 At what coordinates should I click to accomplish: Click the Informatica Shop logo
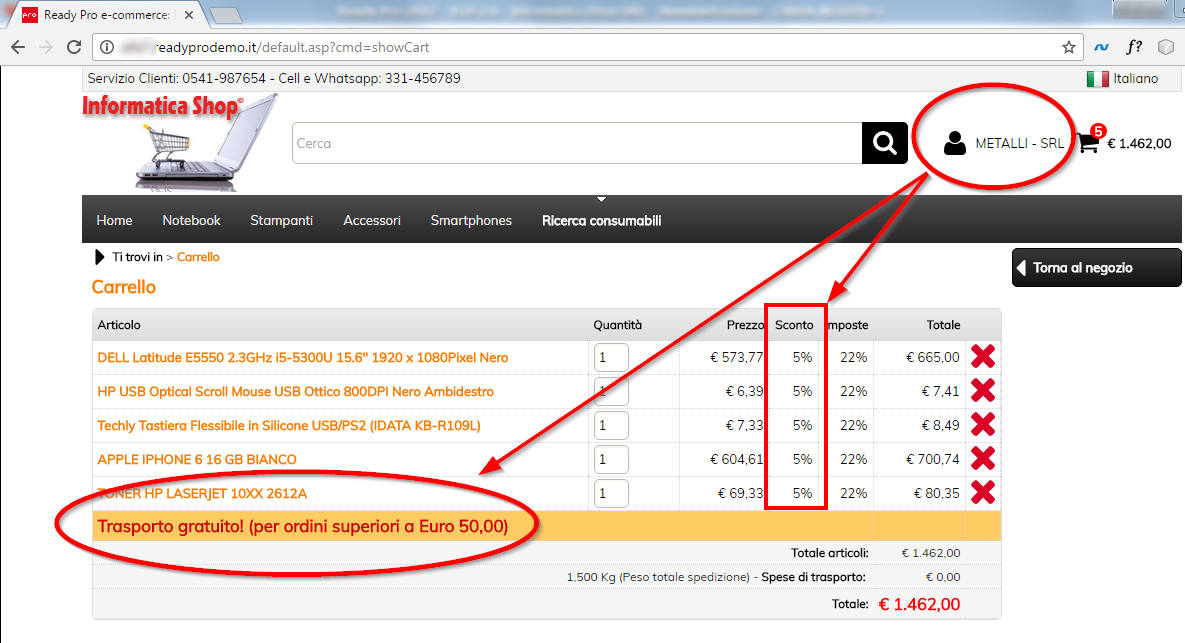[x=180, y=142]
